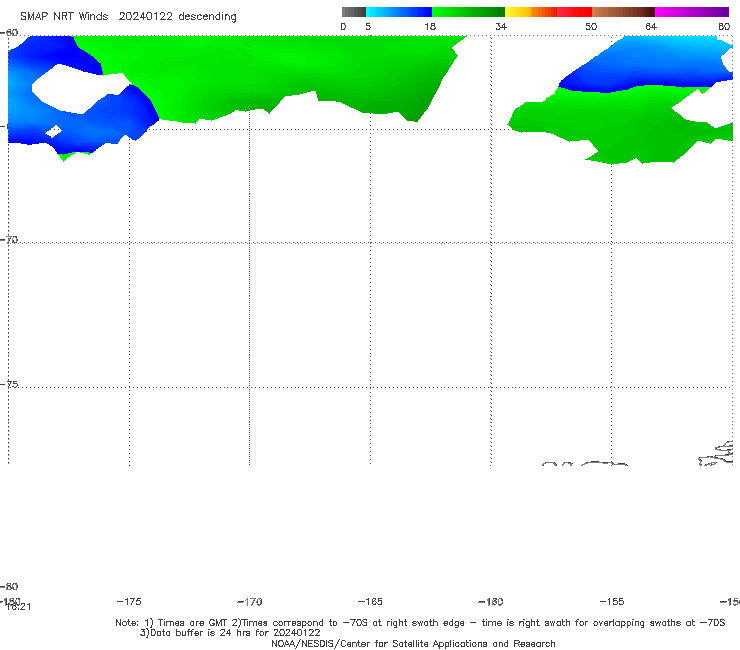Viewport: 740px width, 650px height.
Task: Click the latitude label '-75'
Action: click(x=9, y=384)
